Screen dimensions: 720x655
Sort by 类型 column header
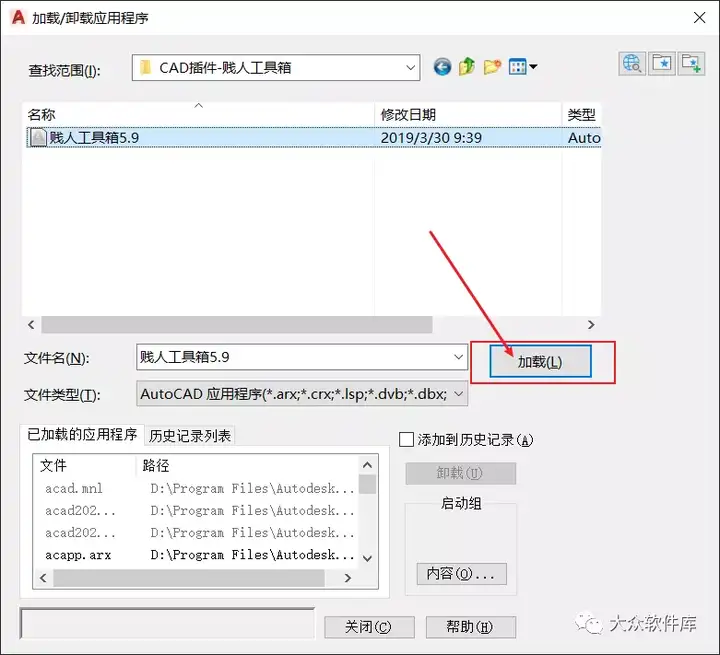tap(581, 114)
